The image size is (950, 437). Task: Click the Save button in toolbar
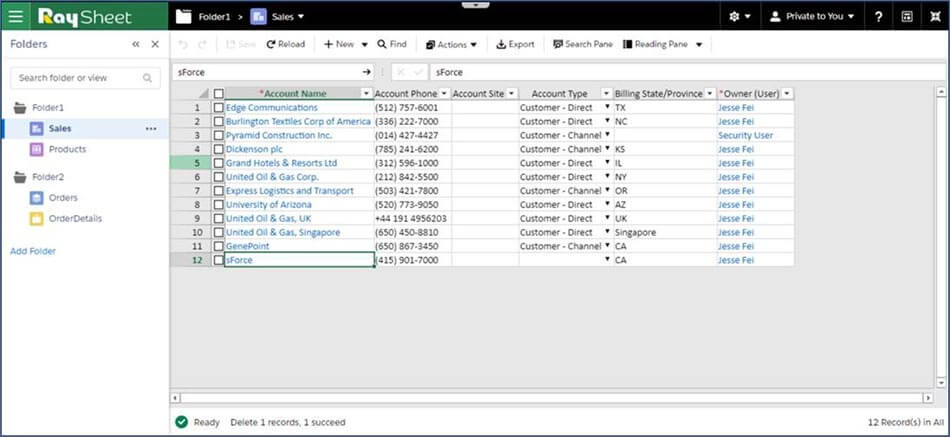pos(241,44)
